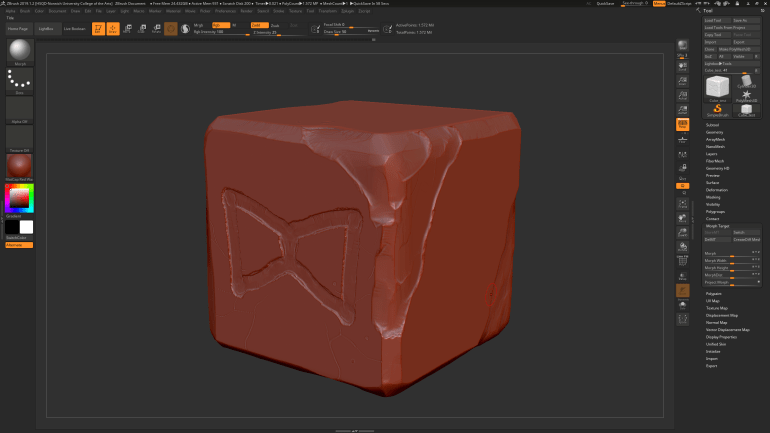The image size is (770, 433).
Task: Adjust the Rgb Intensity slider
Action: click(x=221, y=32)
